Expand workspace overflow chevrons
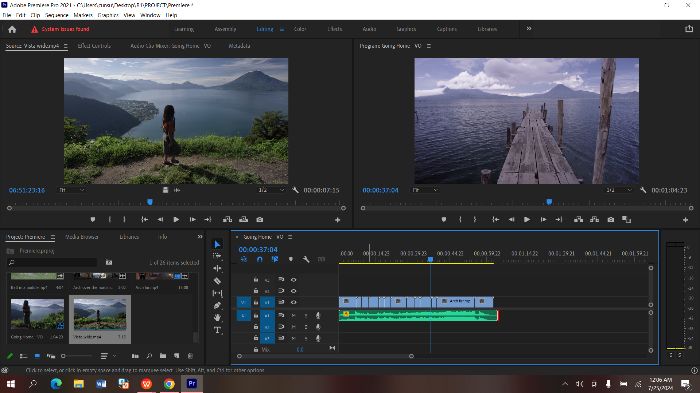700x393 pixels. 529,29
